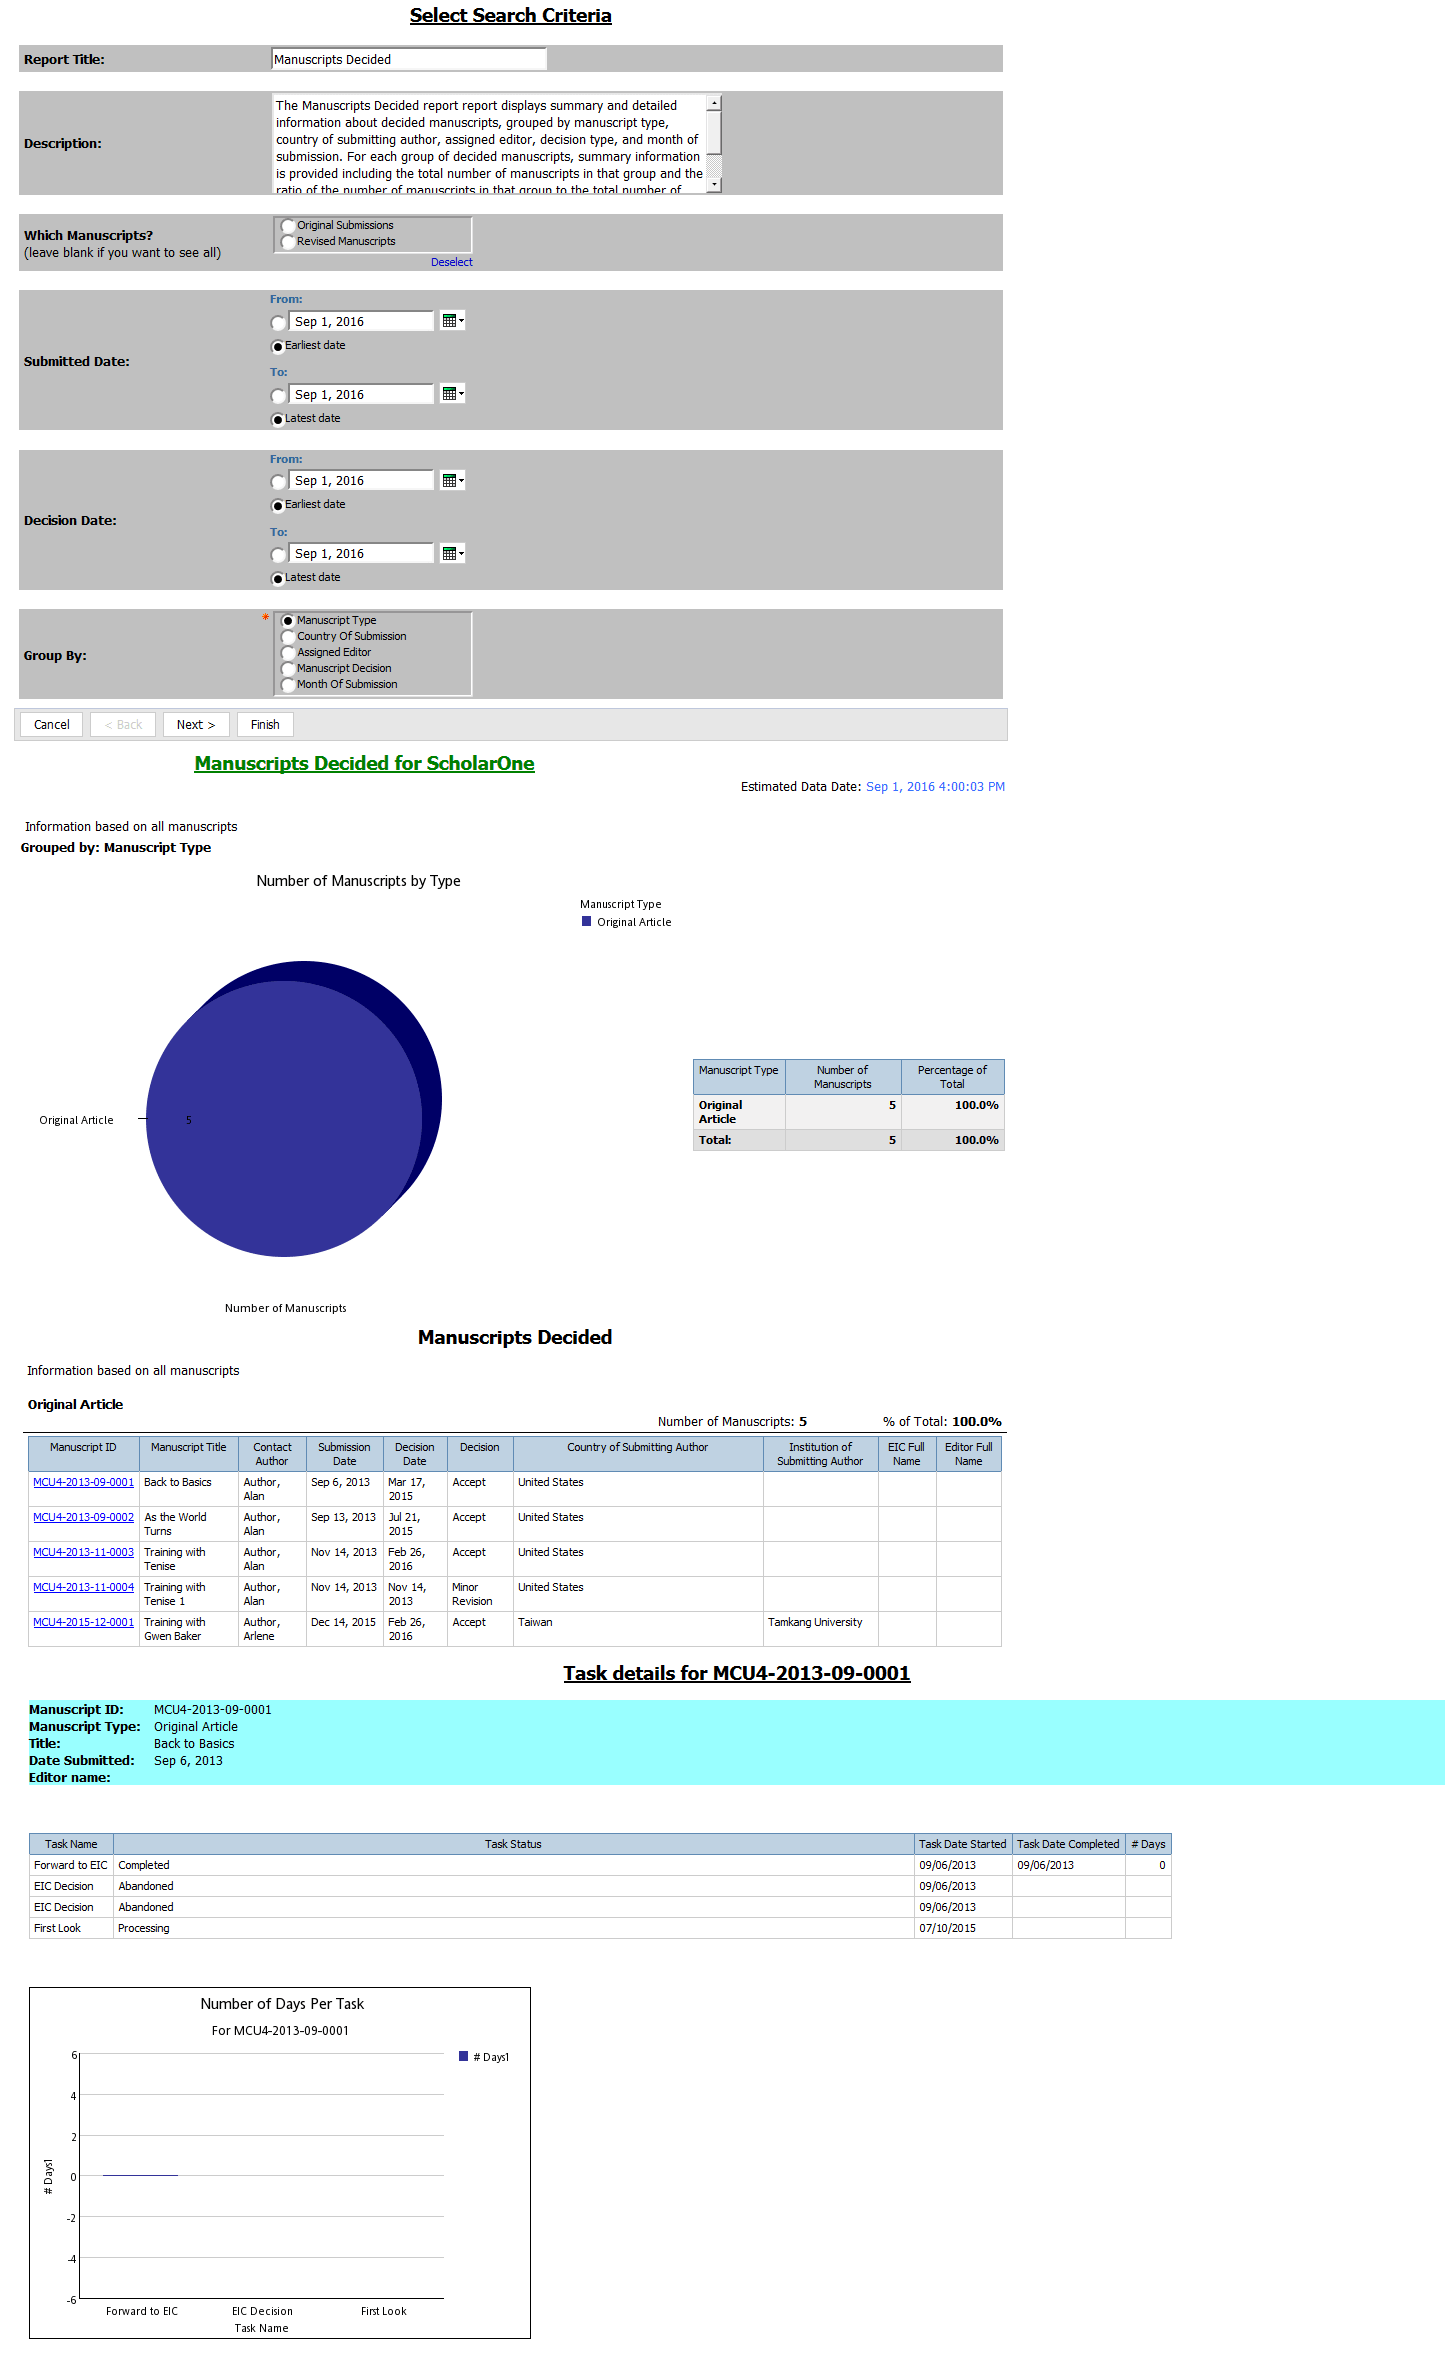Screen dimensions: 1456x2354
Task: Click Submitted Date From date field
Action: (x=362, y=321)
